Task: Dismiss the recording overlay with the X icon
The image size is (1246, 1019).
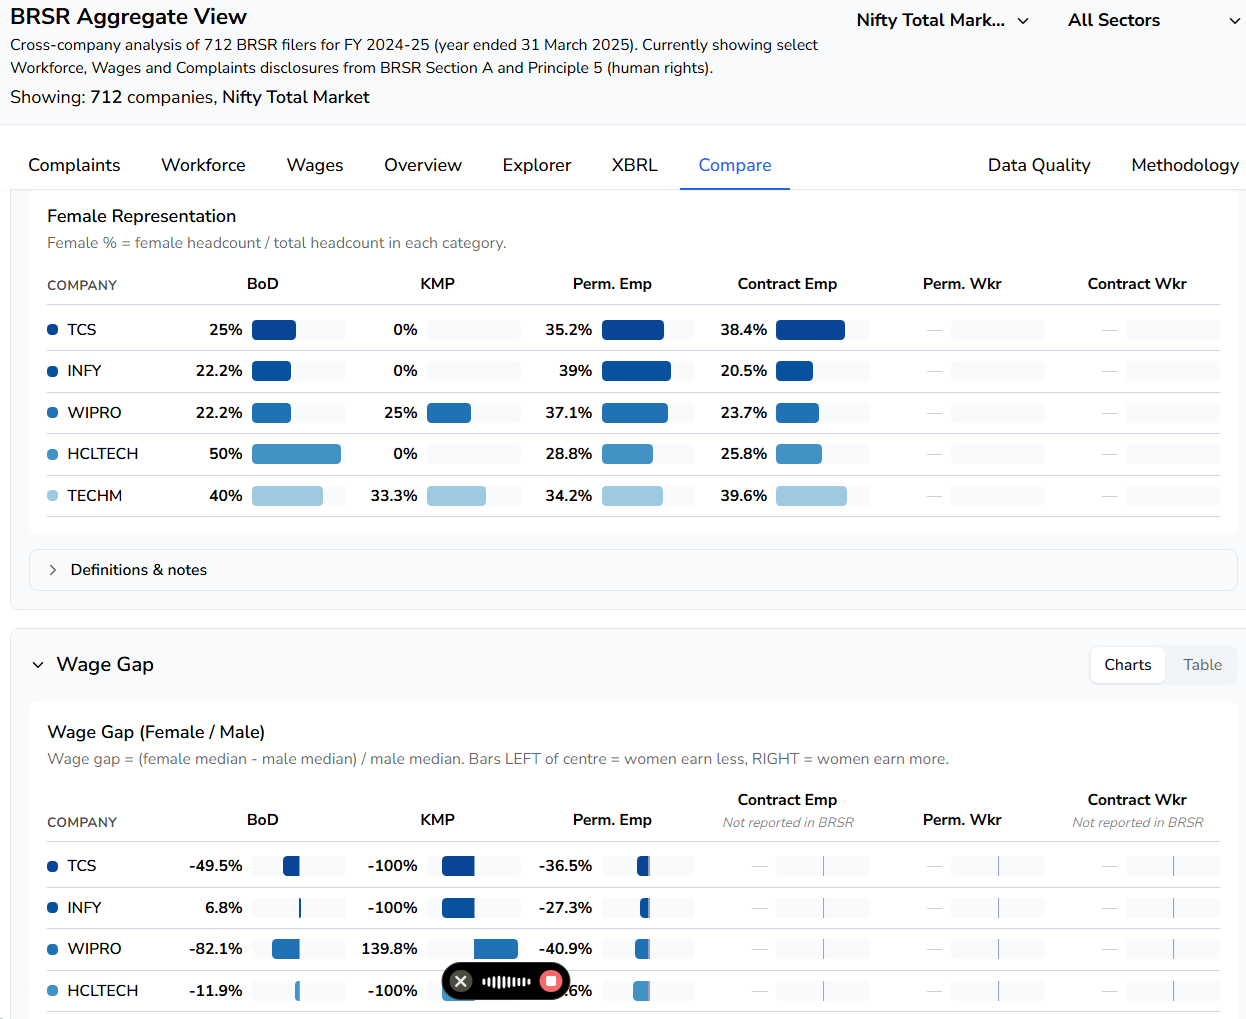Action: click(x=460, y=981)
